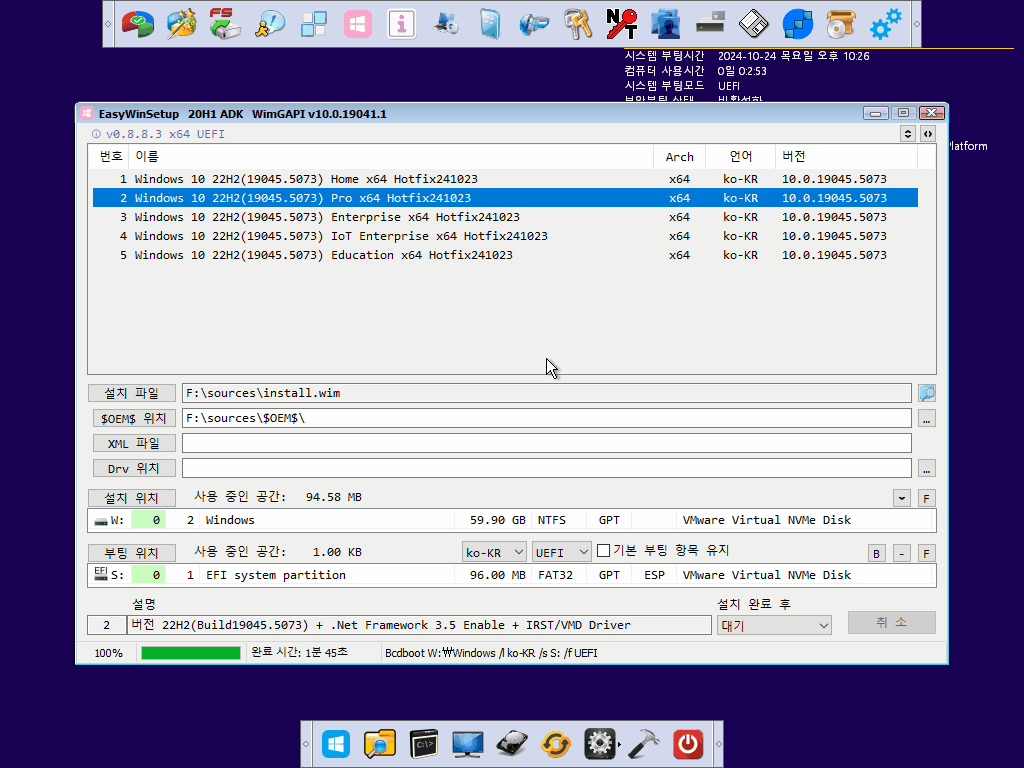Click the orange refresh sync icon in dock

[556, 744]
